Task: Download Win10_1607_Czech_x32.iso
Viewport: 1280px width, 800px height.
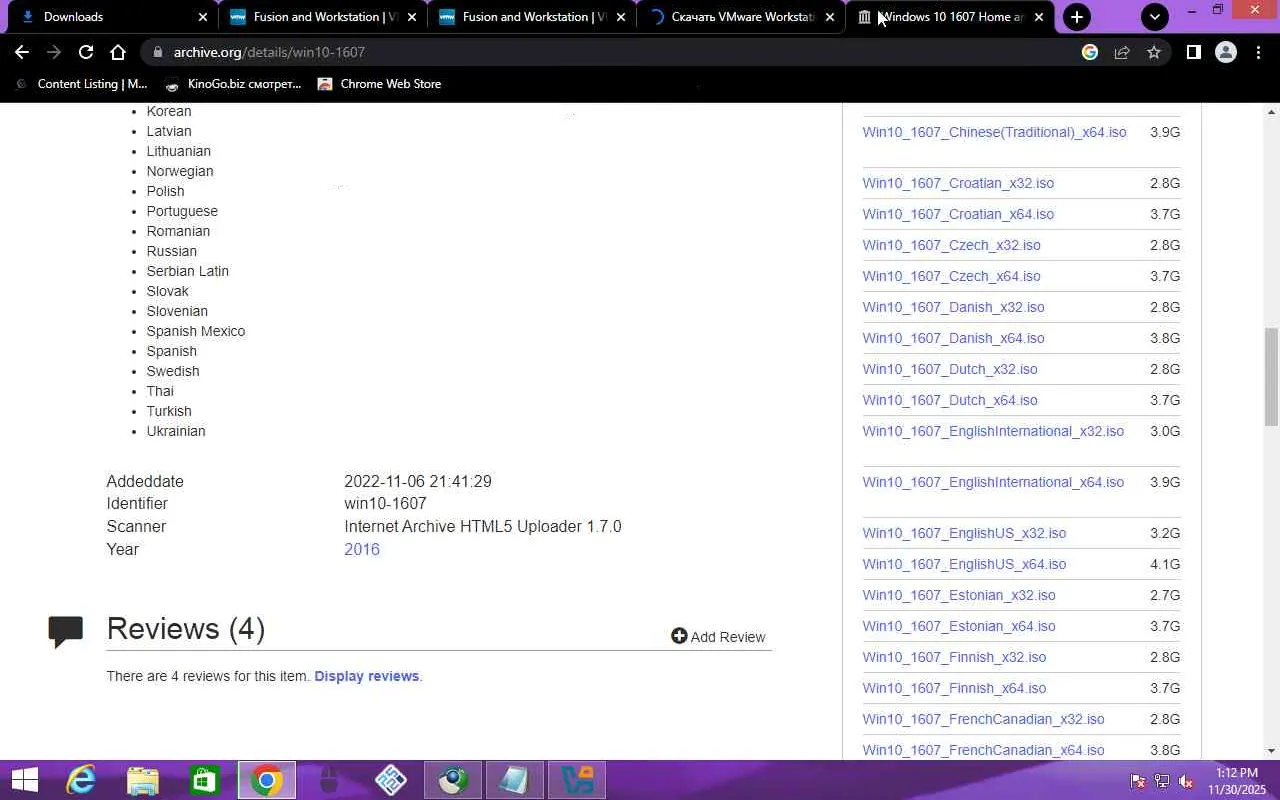Action: coord(951,245)
